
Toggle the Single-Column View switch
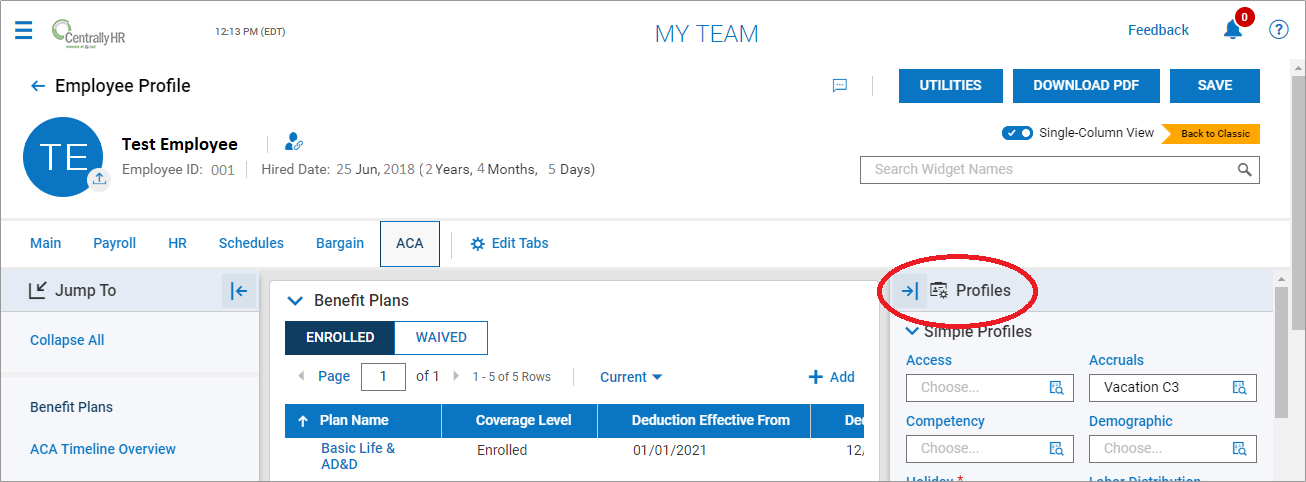1018,133
